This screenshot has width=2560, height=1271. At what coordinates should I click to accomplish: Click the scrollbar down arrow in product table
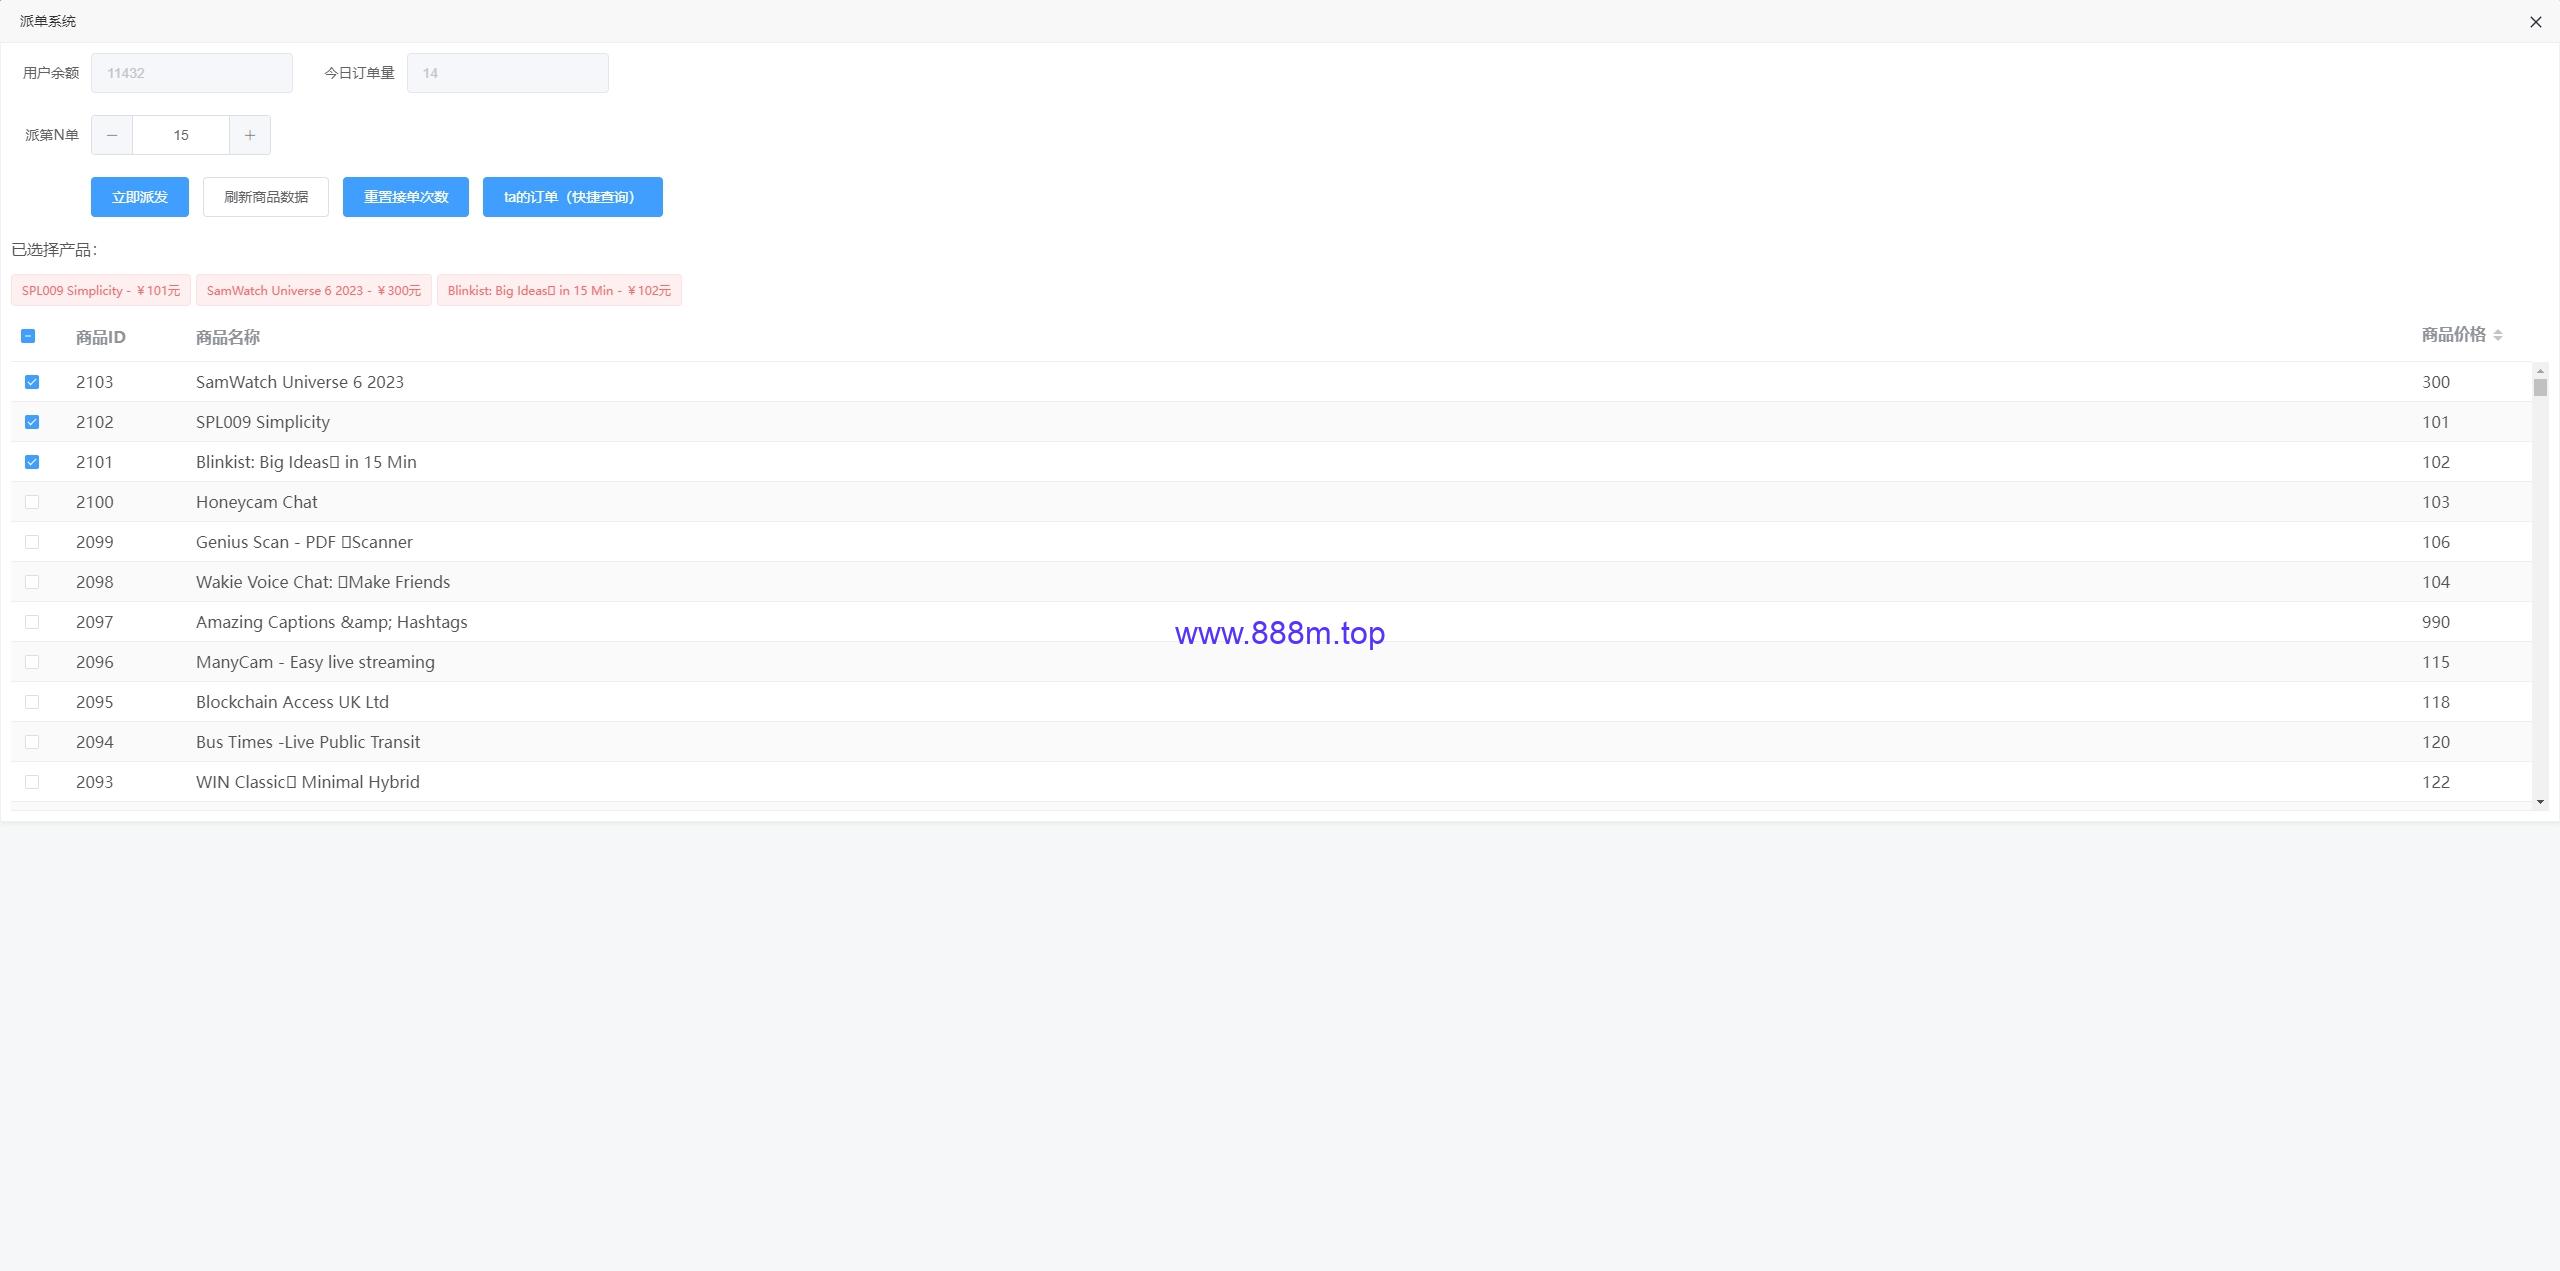point(2540,802)
